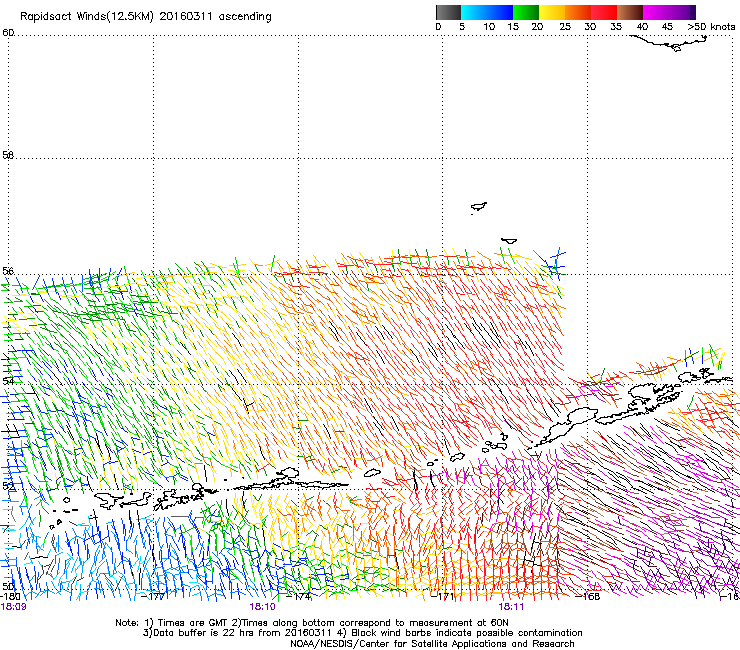Click the purple '18:11' time label

[511, 607]
